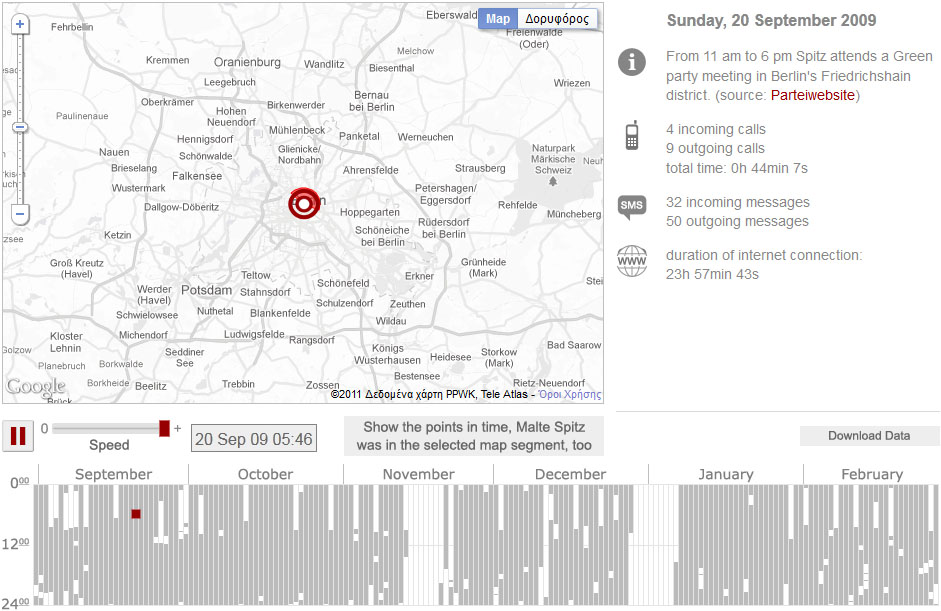Set speed to minimum via 0 label
Screen dimensions: 941x611
[x=44, y=429]
